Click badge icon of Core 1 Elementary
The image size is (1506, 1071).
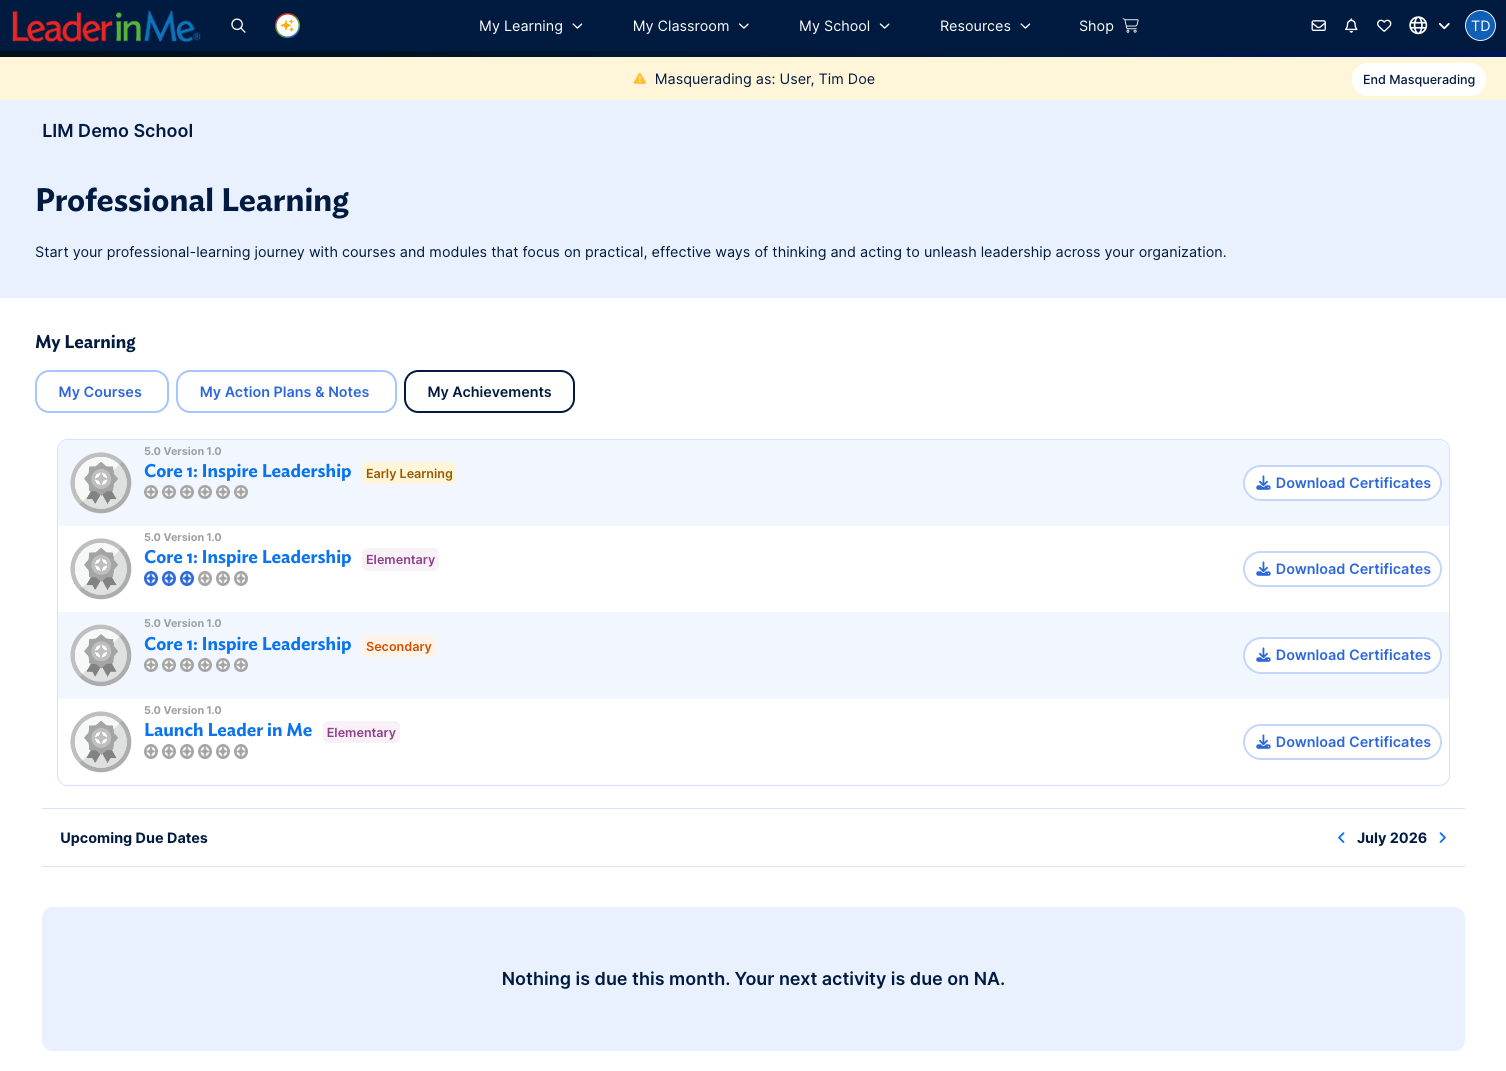[x=101, y=569]
